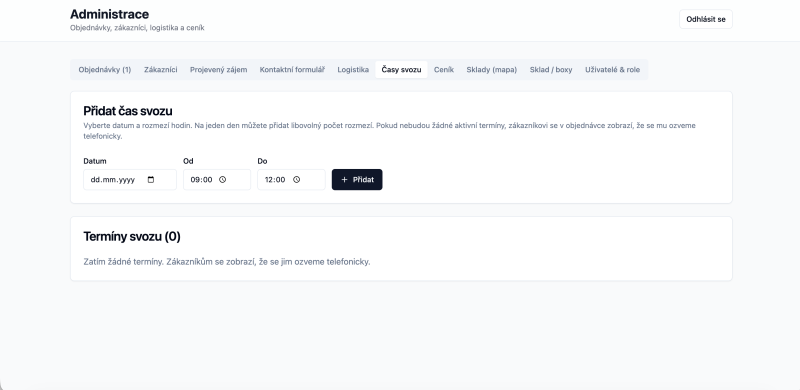This screenshot has width=800, height=390.
Task: Open the Objednávky (1) tab
Action: 105,69
